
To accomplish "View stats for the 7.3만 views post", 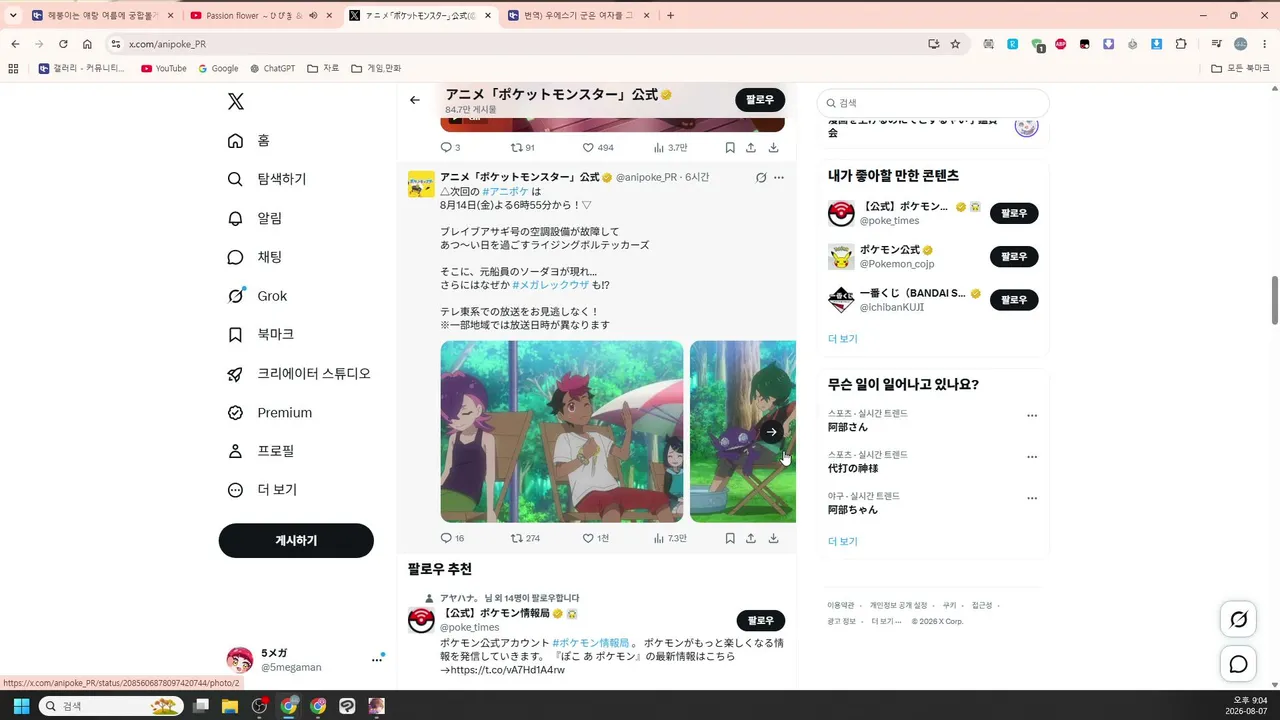I will [x=670, y=538].
